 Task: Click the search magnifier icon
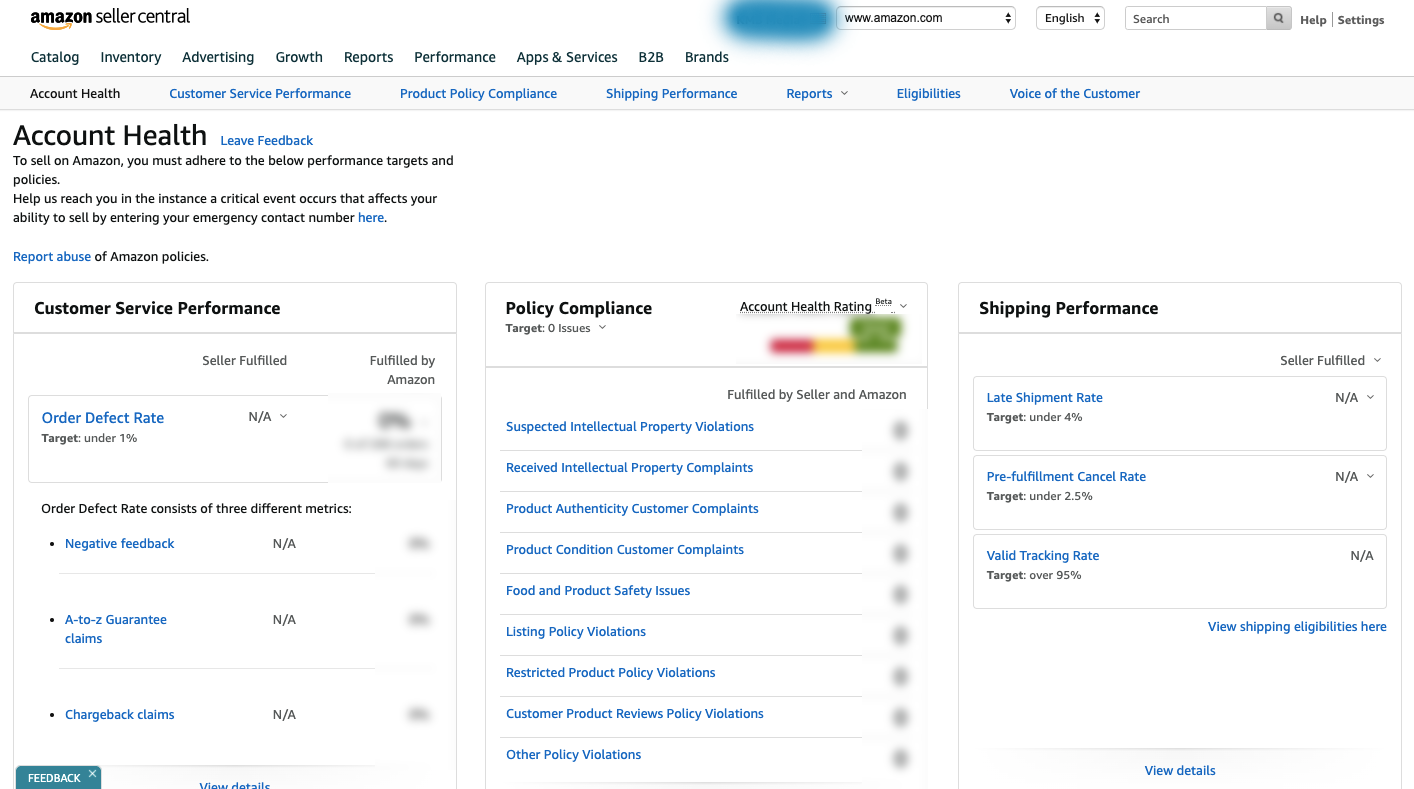point(1278,19)
